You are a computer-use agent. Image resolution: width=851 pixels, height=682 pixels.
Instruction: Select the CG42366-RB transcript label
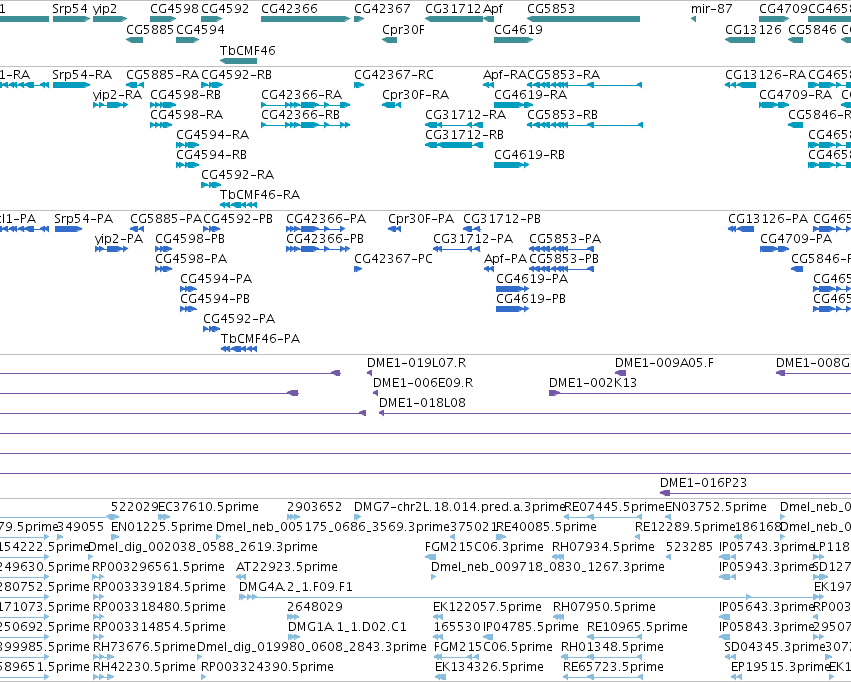[300, 115]
